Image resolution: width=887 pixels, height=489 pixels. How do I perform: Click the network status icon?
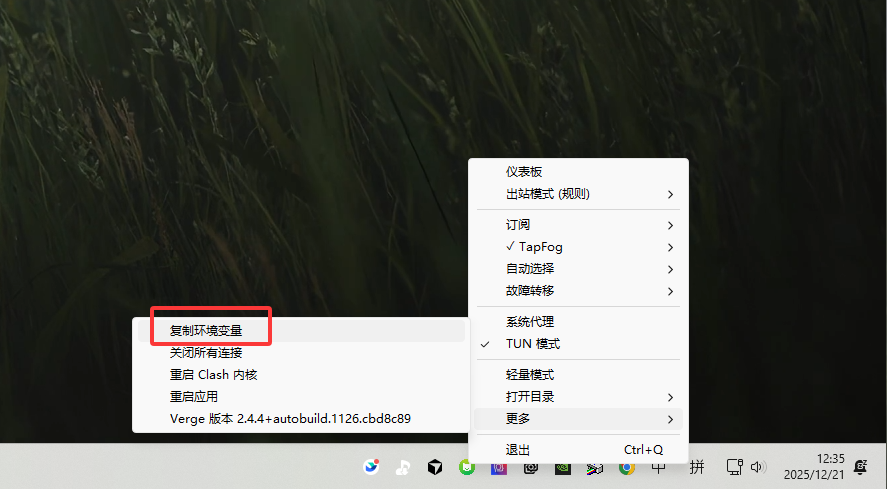click(x=734, y=467)
